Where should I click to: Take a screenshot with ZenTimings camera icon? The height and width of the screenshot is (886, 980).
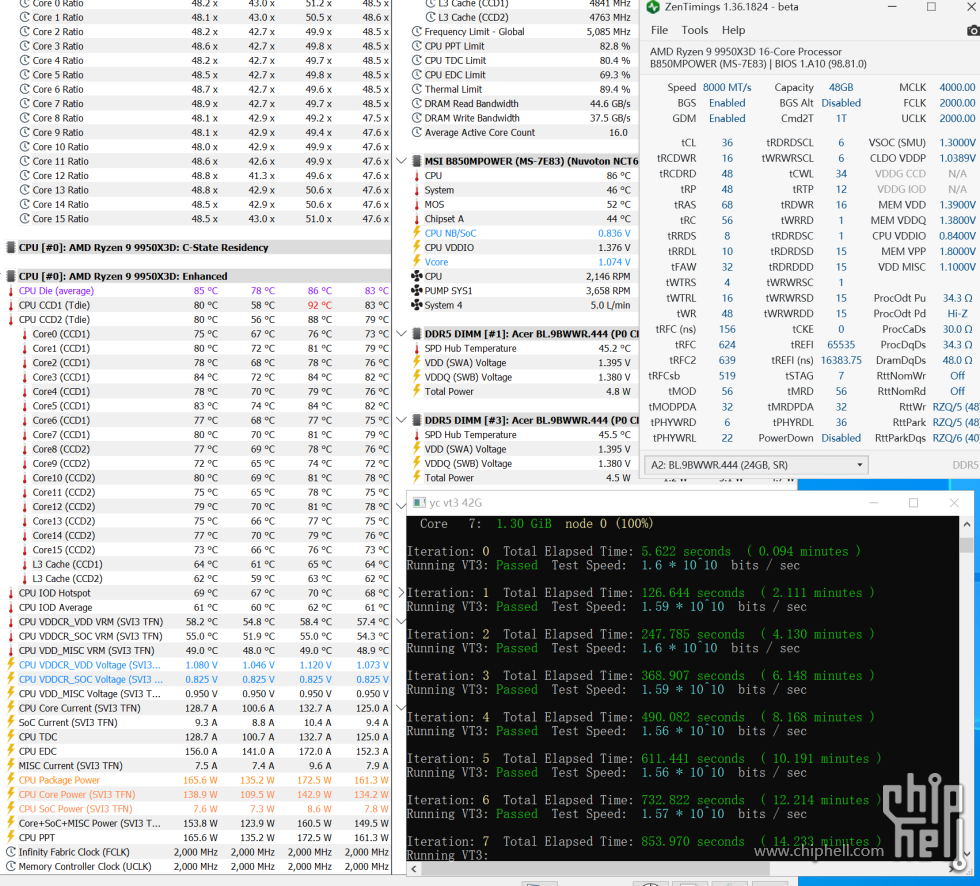click(972, 30)
